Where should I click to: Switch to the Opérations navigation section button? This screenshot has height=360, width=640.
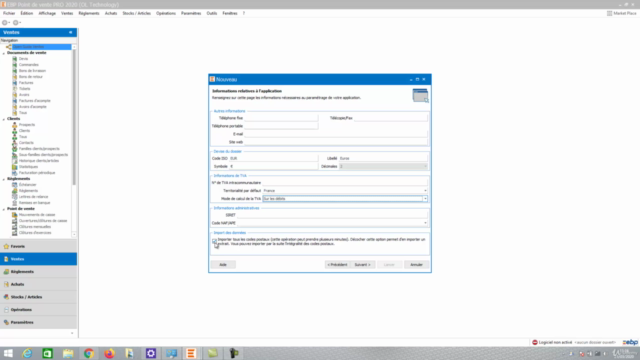click(38, 310)
